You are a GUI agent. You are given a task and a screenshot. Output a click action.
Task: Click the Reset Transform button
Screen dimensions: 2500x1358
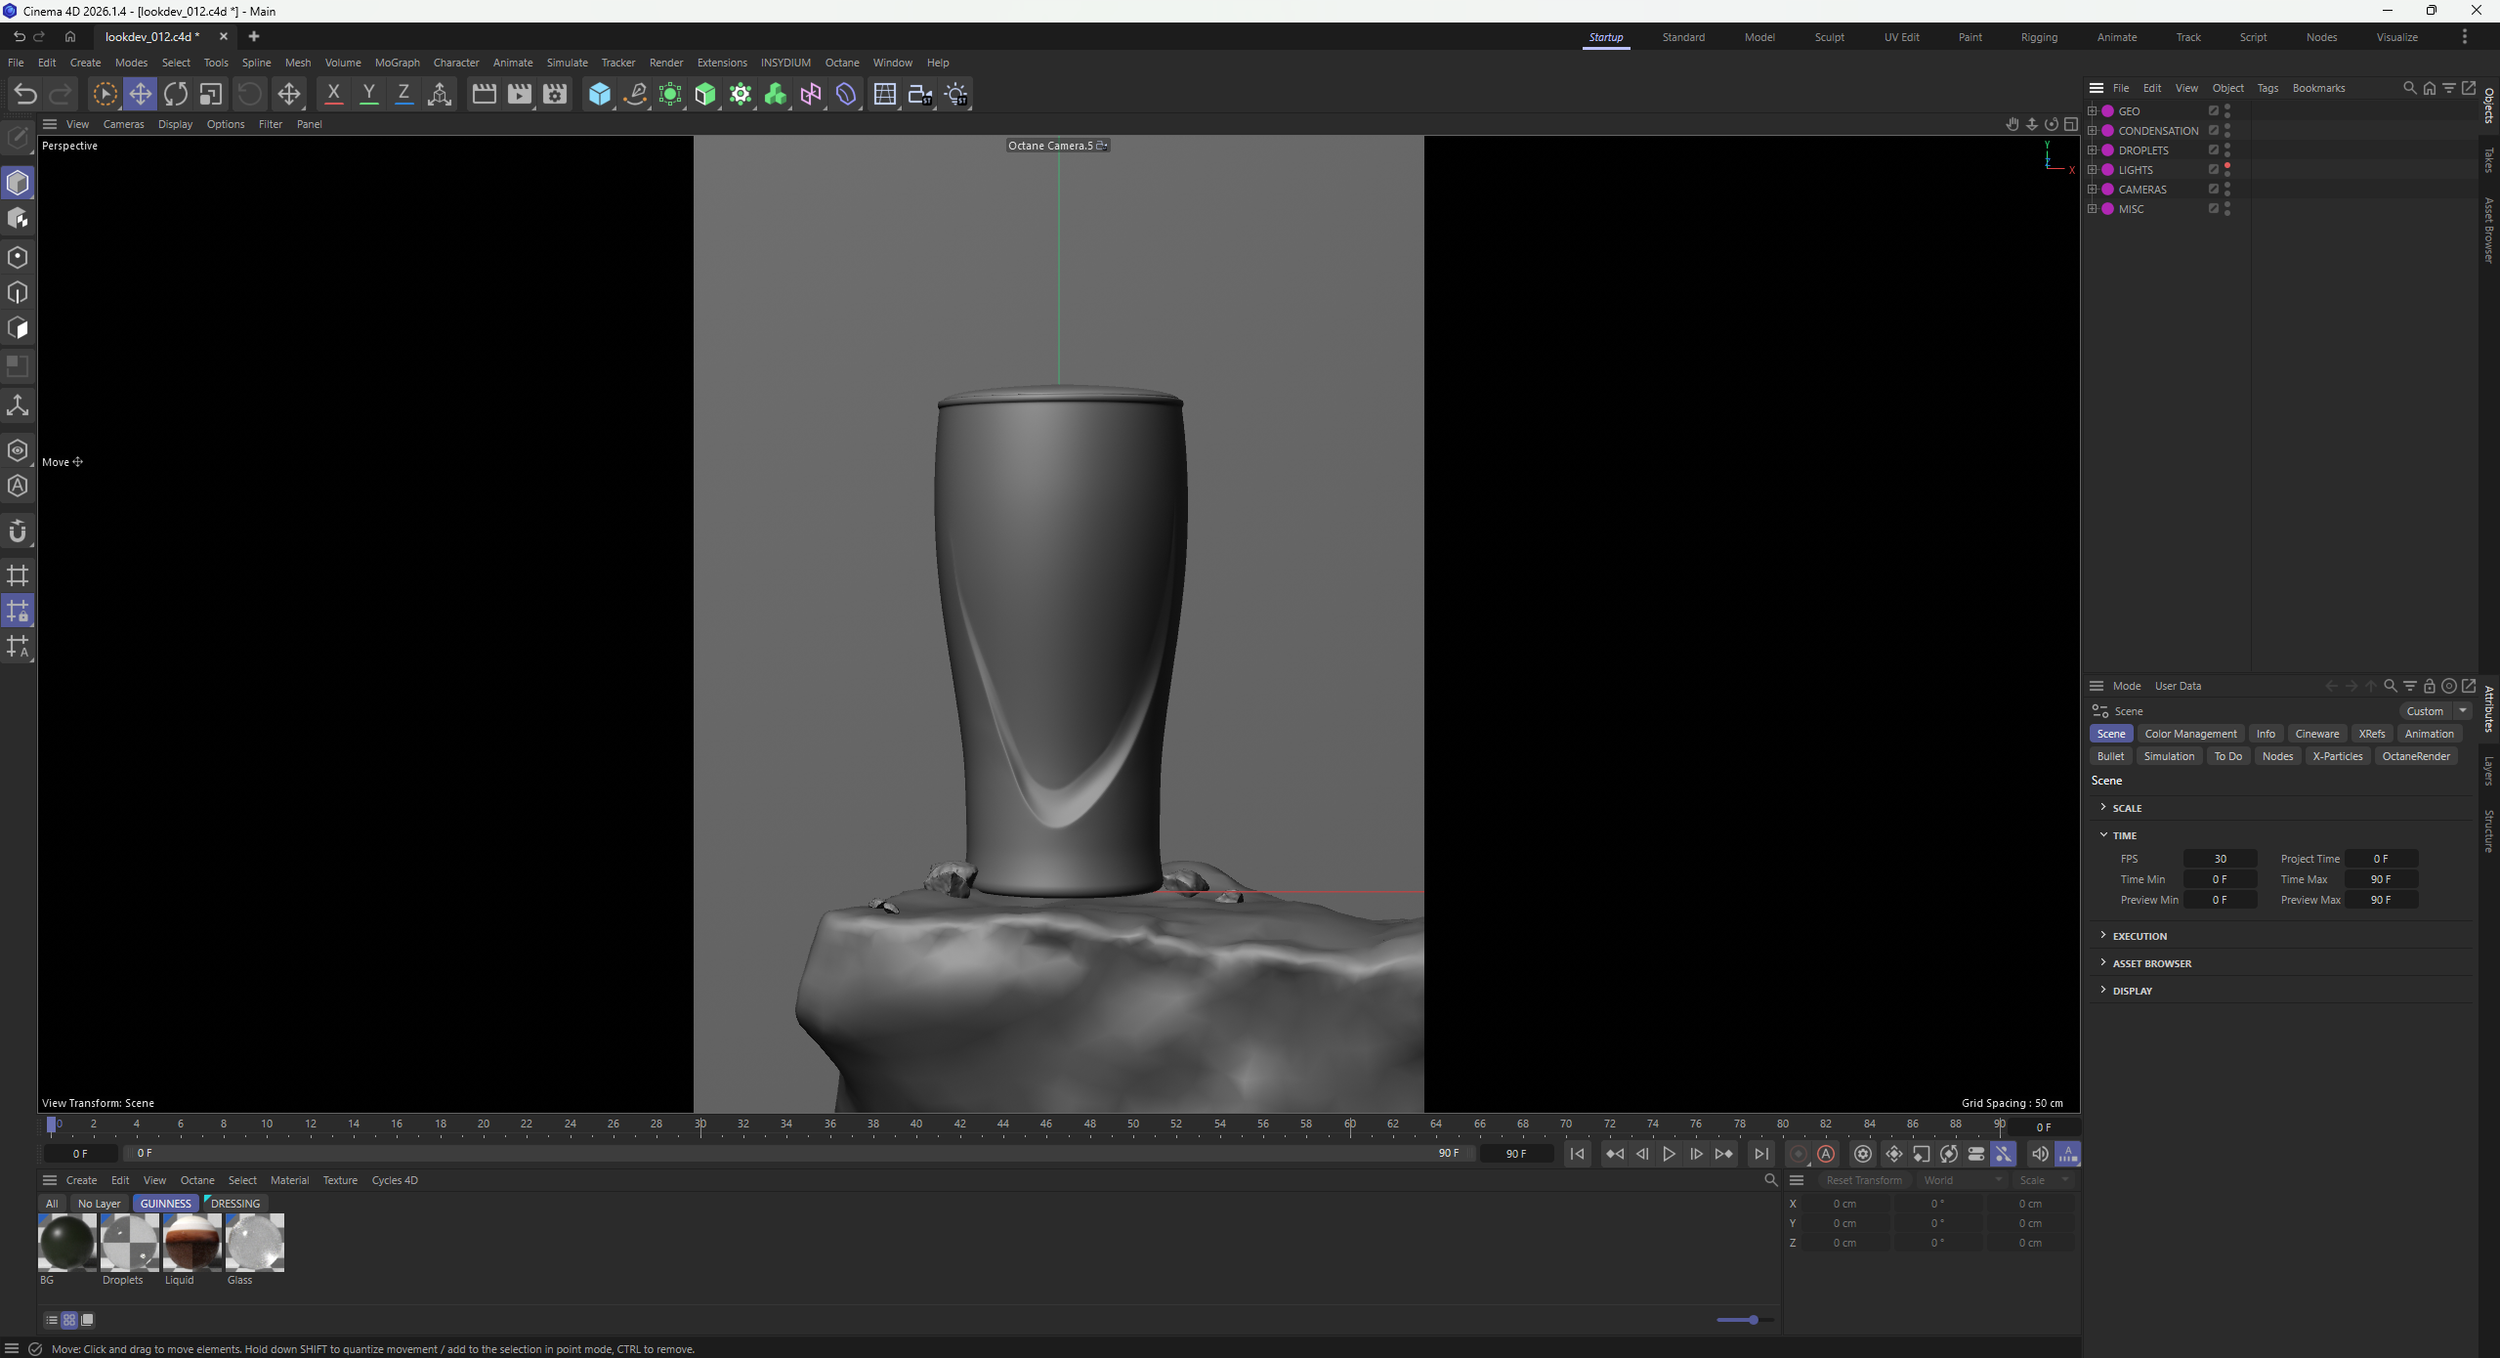tap(1863, 1180)
